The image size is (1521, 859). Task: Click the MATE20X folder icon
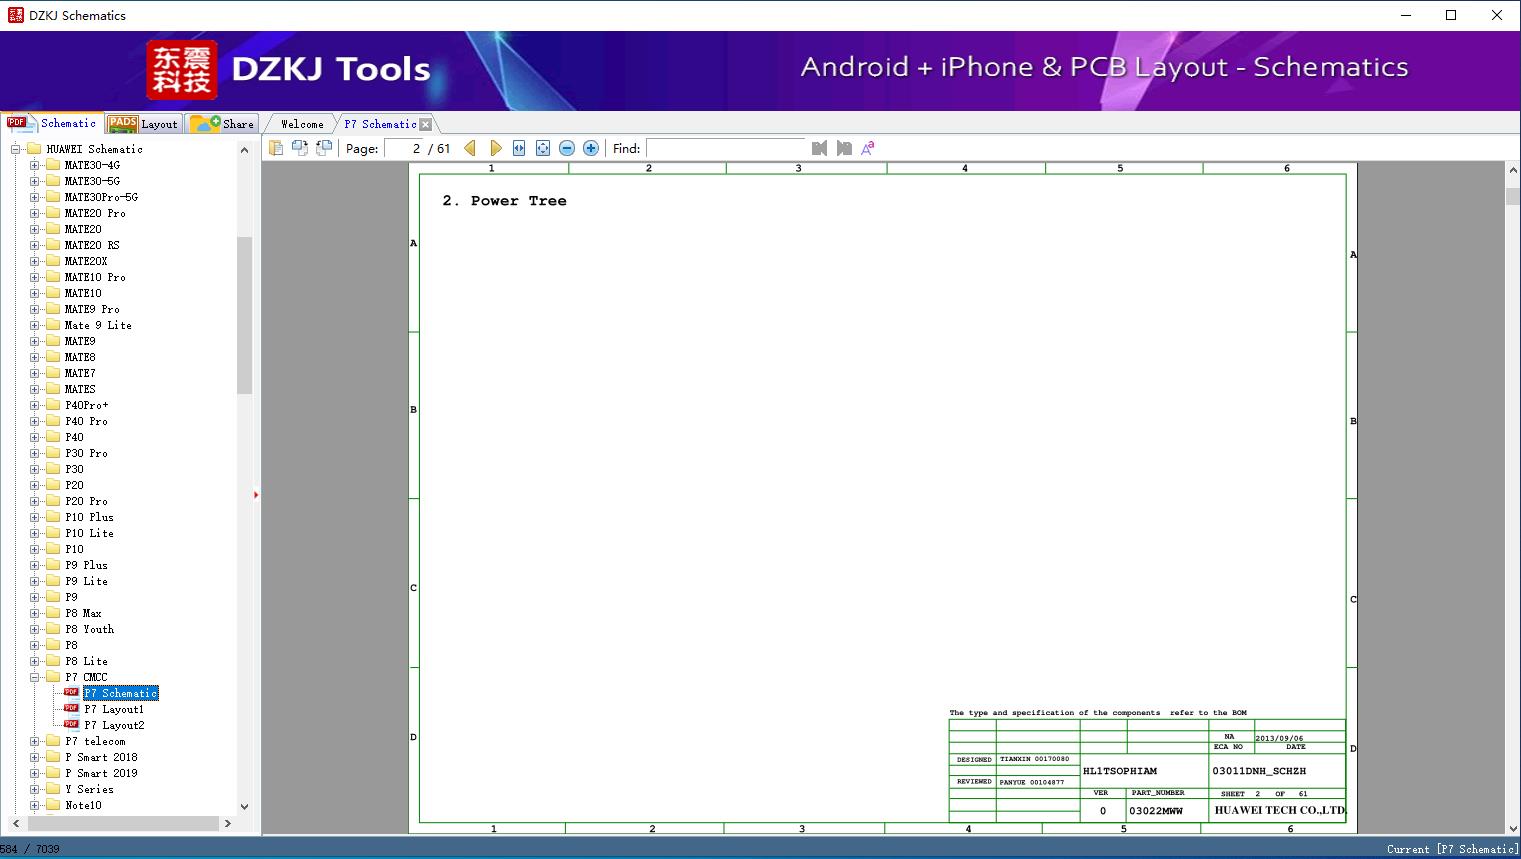[x=53, y=261]
